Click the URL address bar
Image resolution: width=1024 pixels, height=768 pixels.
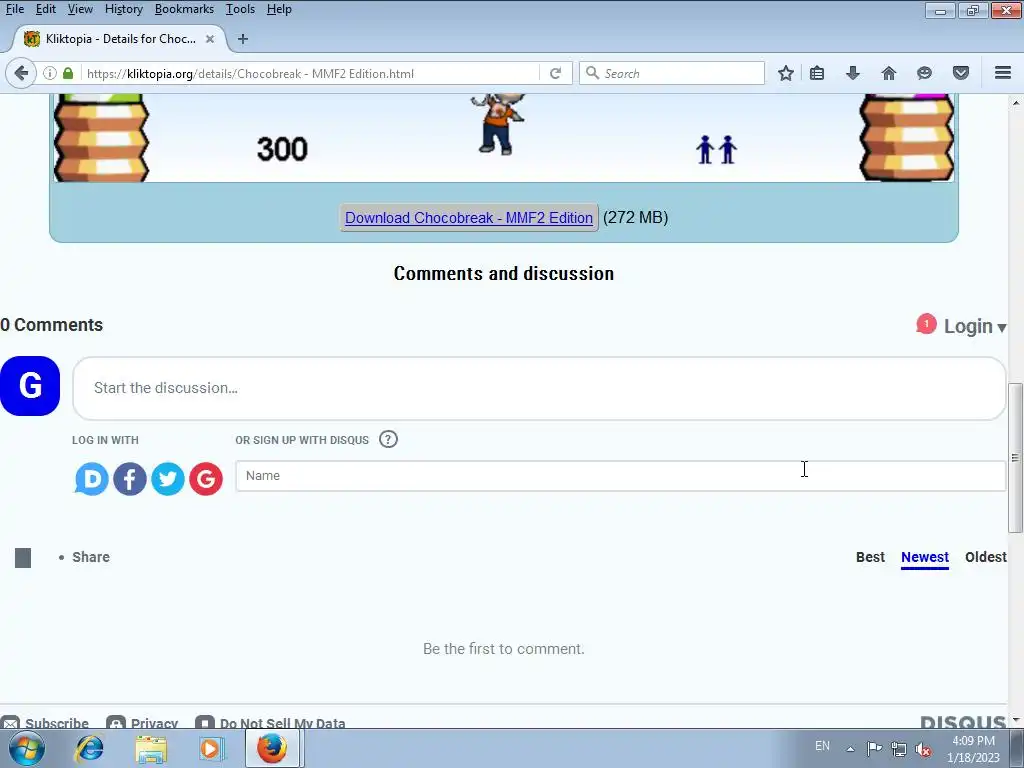point(312,73)
